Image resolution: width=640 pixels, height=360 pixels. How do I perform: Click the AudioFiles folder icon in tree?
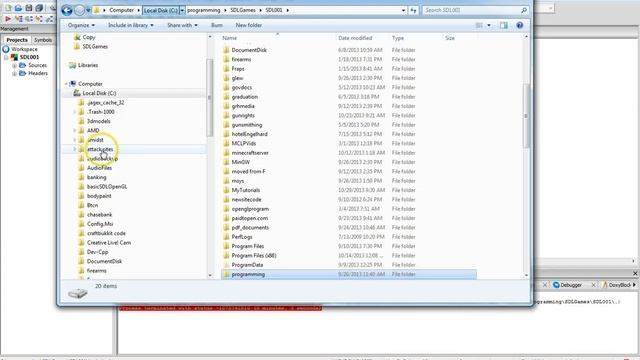[81, 168]
